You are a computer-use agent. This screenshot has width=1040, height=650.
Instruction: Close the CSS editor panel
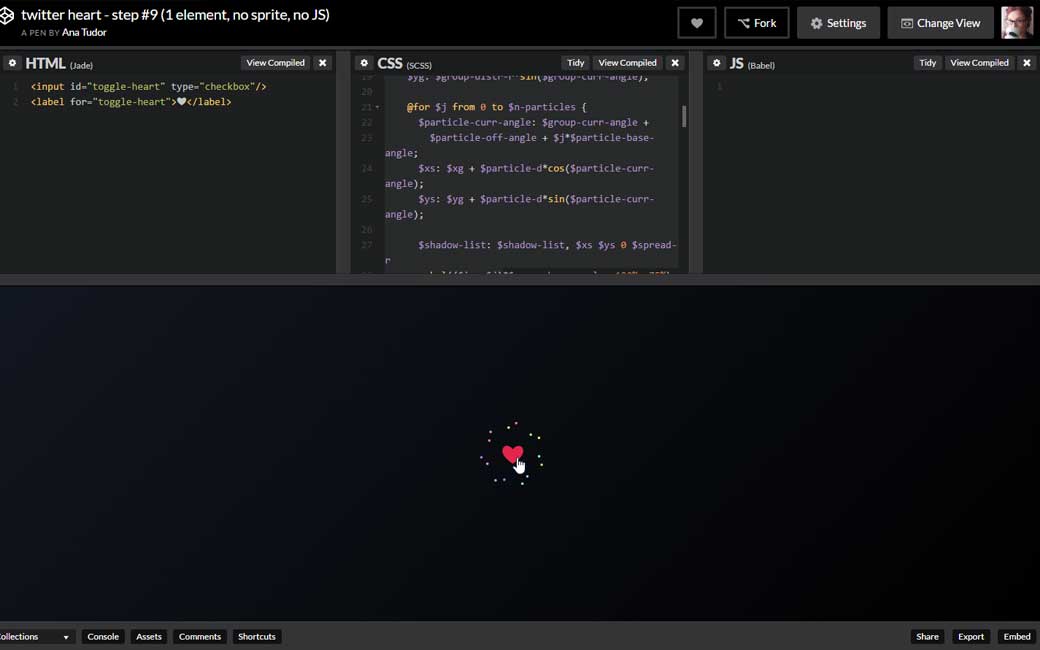coord(675,63)
